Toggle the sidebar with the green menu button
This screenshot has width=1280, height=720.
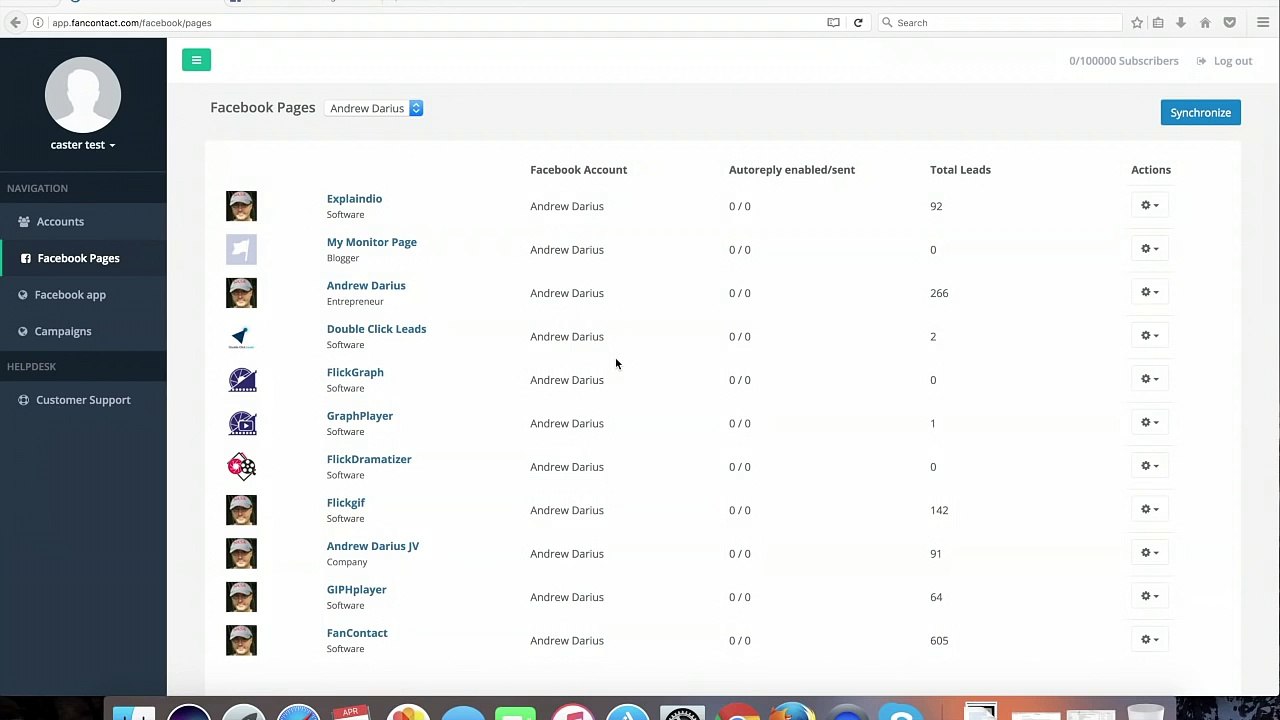coord(196,60)
